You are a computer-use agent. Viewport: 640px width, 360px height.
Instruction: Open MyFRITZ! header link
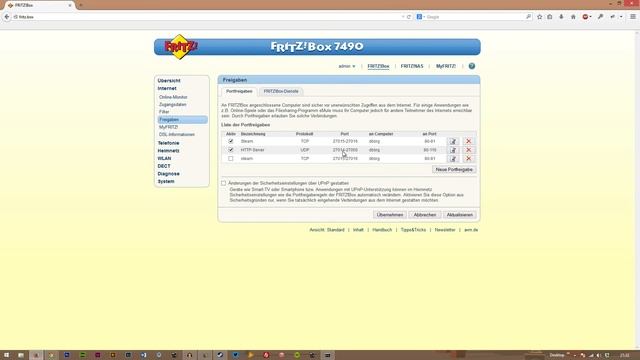tap(446, 66)
